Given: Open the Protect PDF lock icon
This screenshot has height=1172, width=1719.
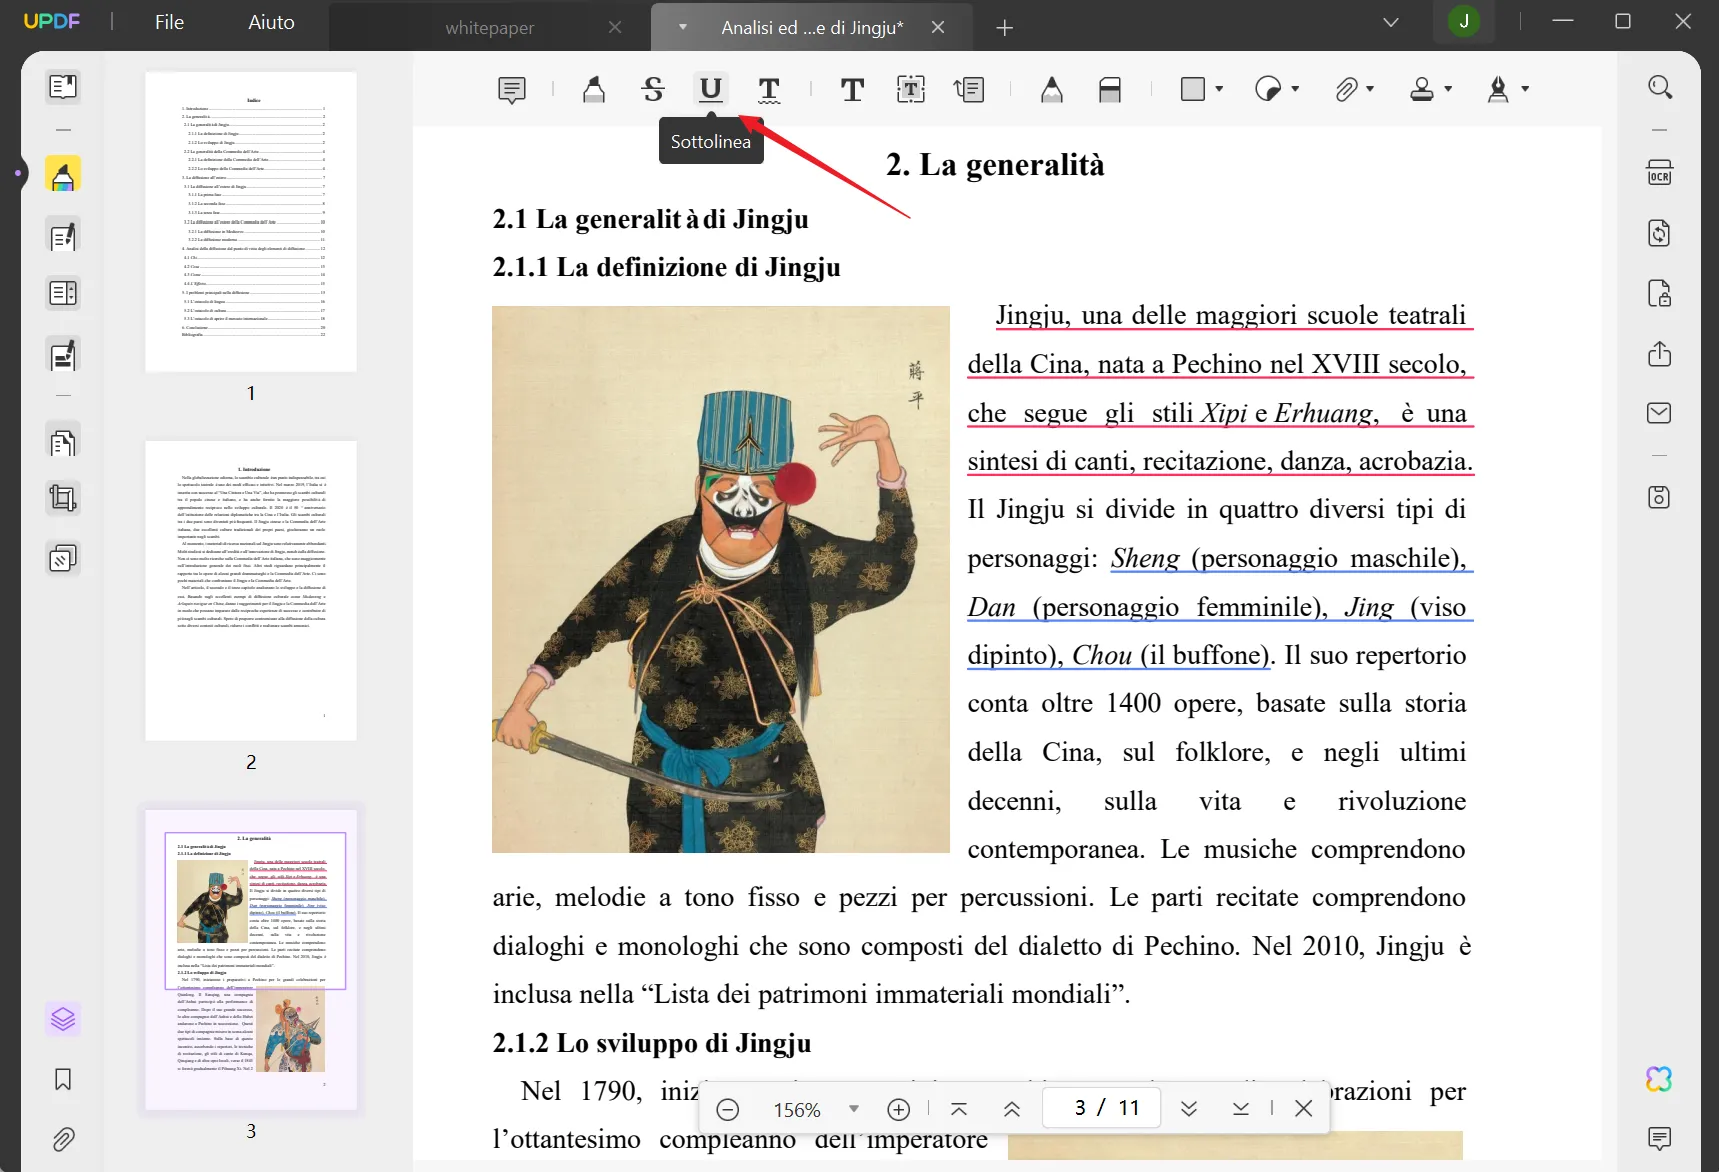Looking at the screenshot, I should pyautogui.click(x=1660, y=294).
